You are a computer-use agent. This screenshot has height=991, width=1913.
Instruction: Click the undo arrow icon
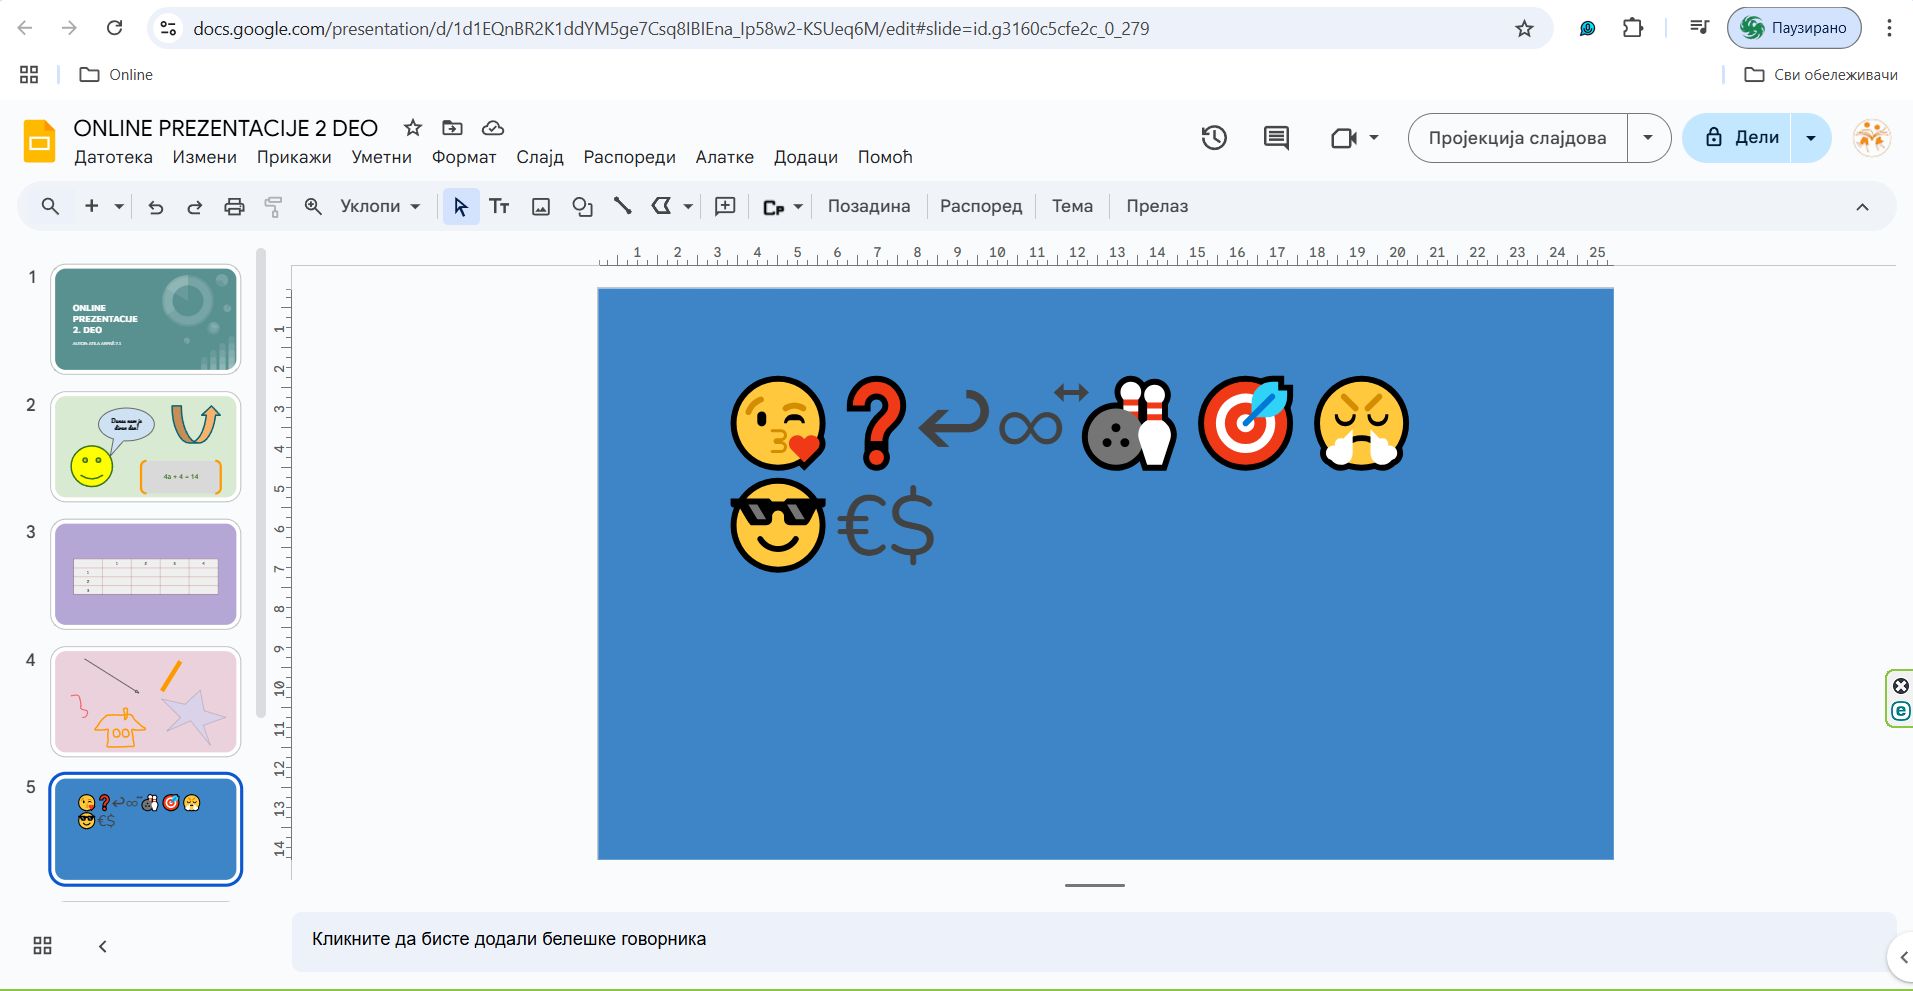pyautogui.click(x=155, y=207)
